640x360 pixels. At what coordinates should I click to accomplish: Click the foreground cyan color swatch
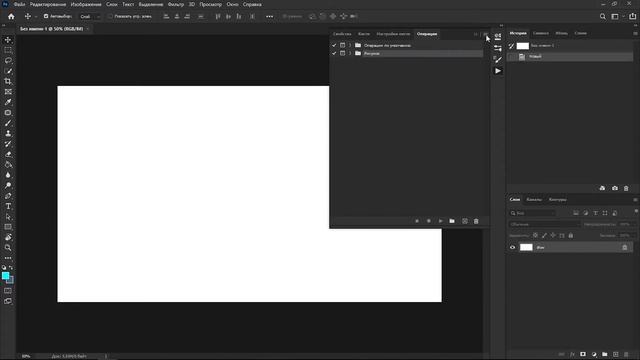click(5, 276)
